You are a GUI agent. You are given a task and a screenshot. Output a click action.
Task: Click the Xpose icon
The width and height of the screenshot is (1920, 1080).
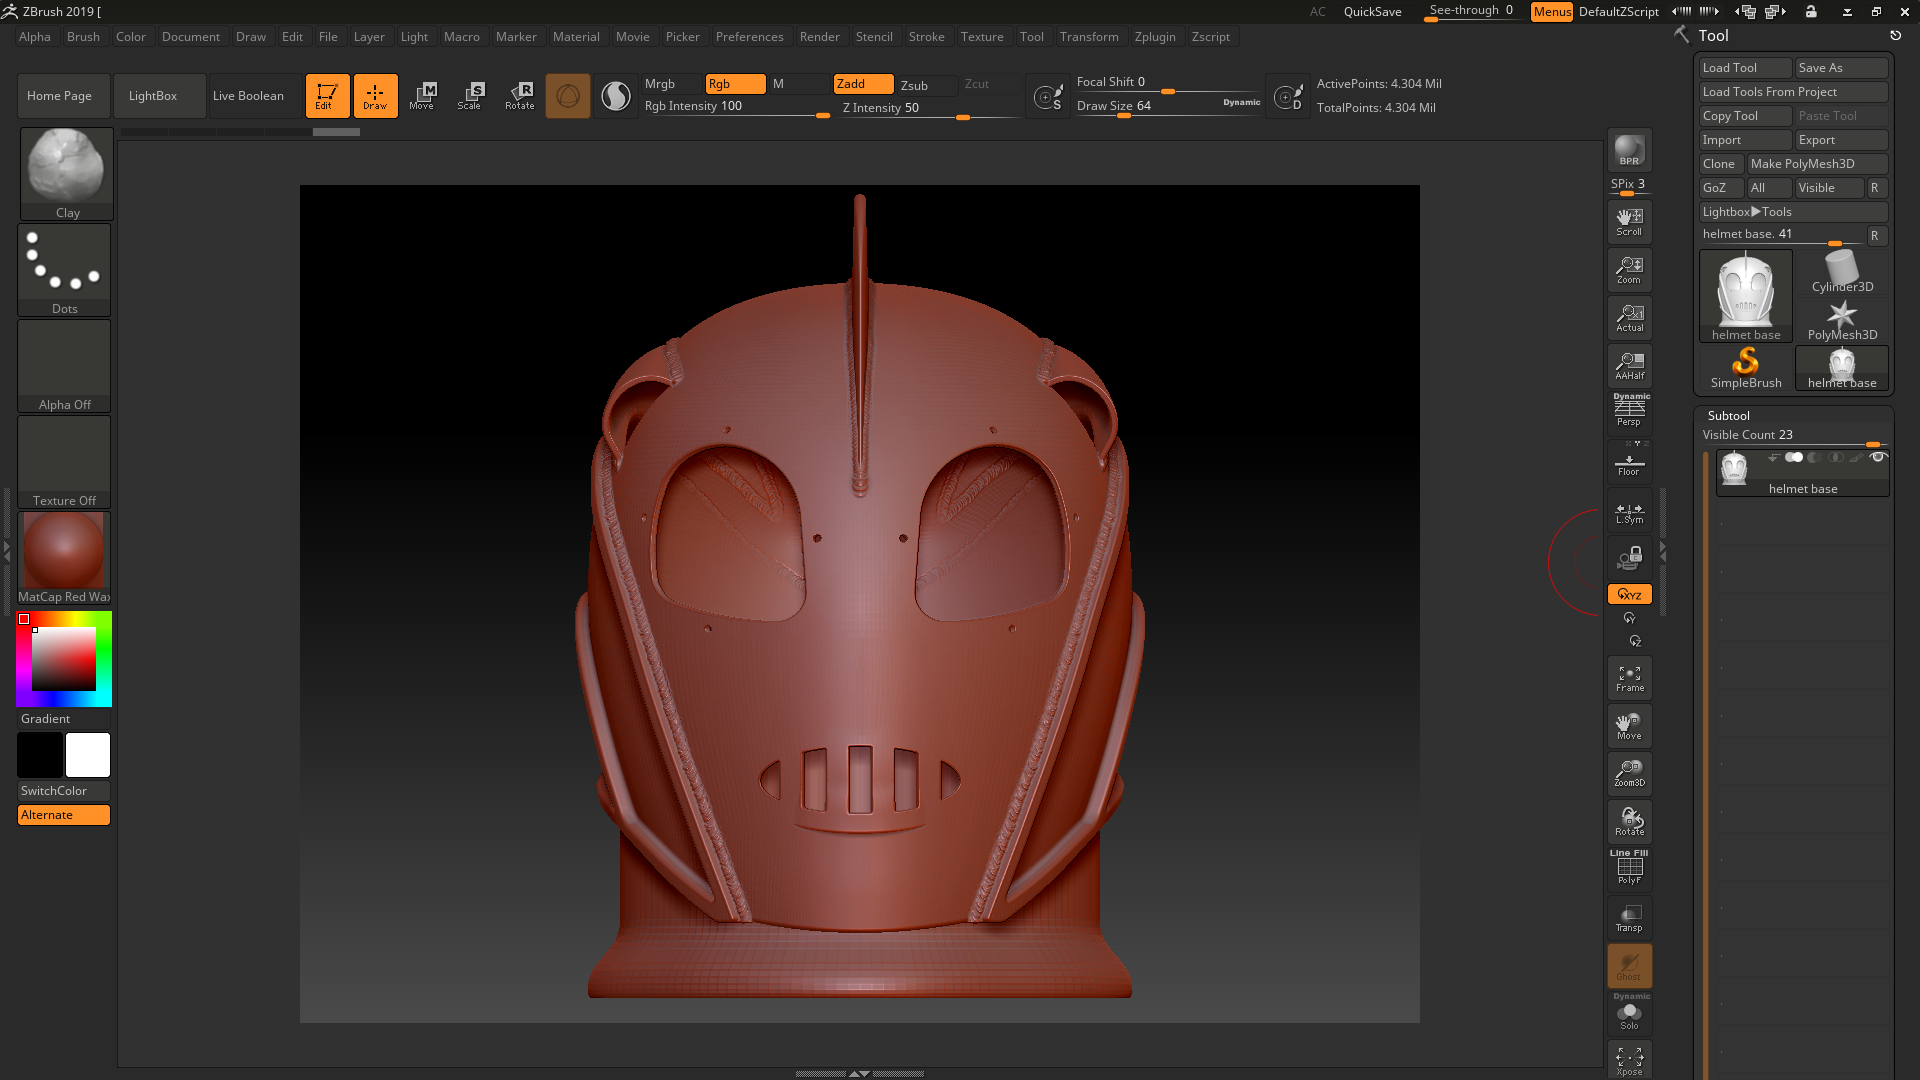(x=1629, y=1061)
